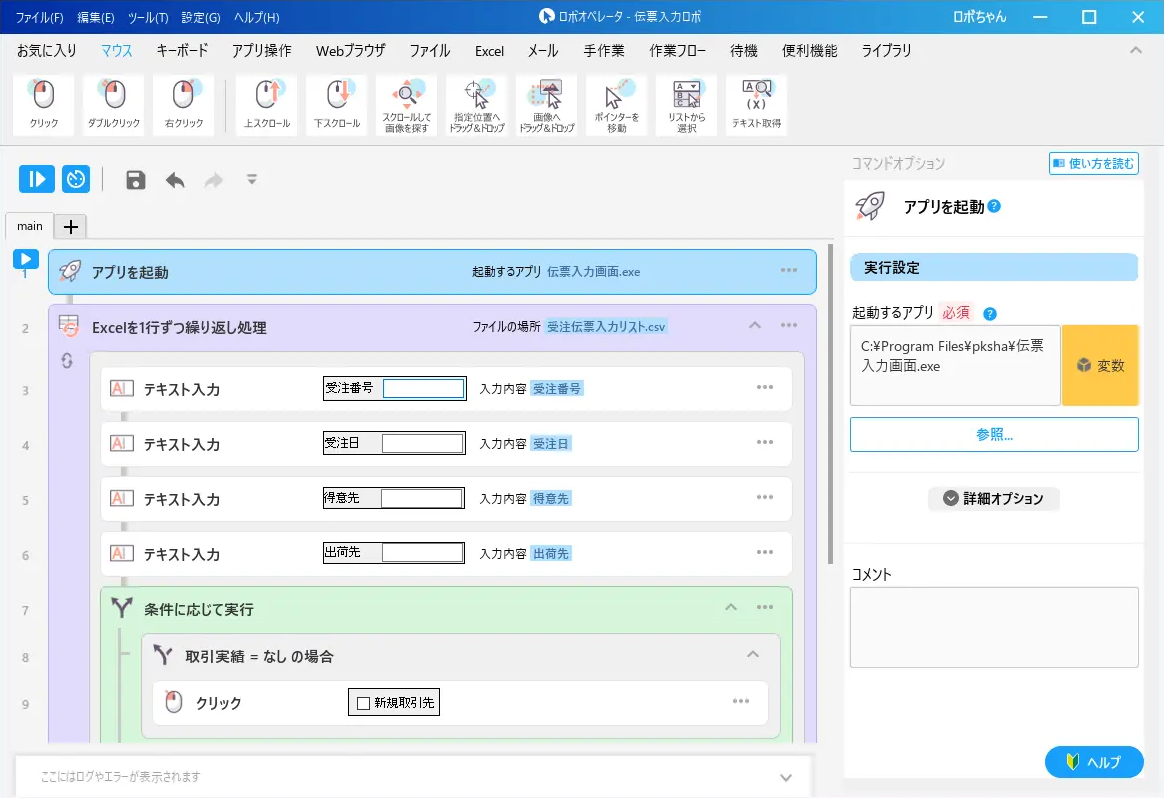Open the ヘルプ button at bottom right
This screenshot has height=798, width=1164.
point(1094,762)
